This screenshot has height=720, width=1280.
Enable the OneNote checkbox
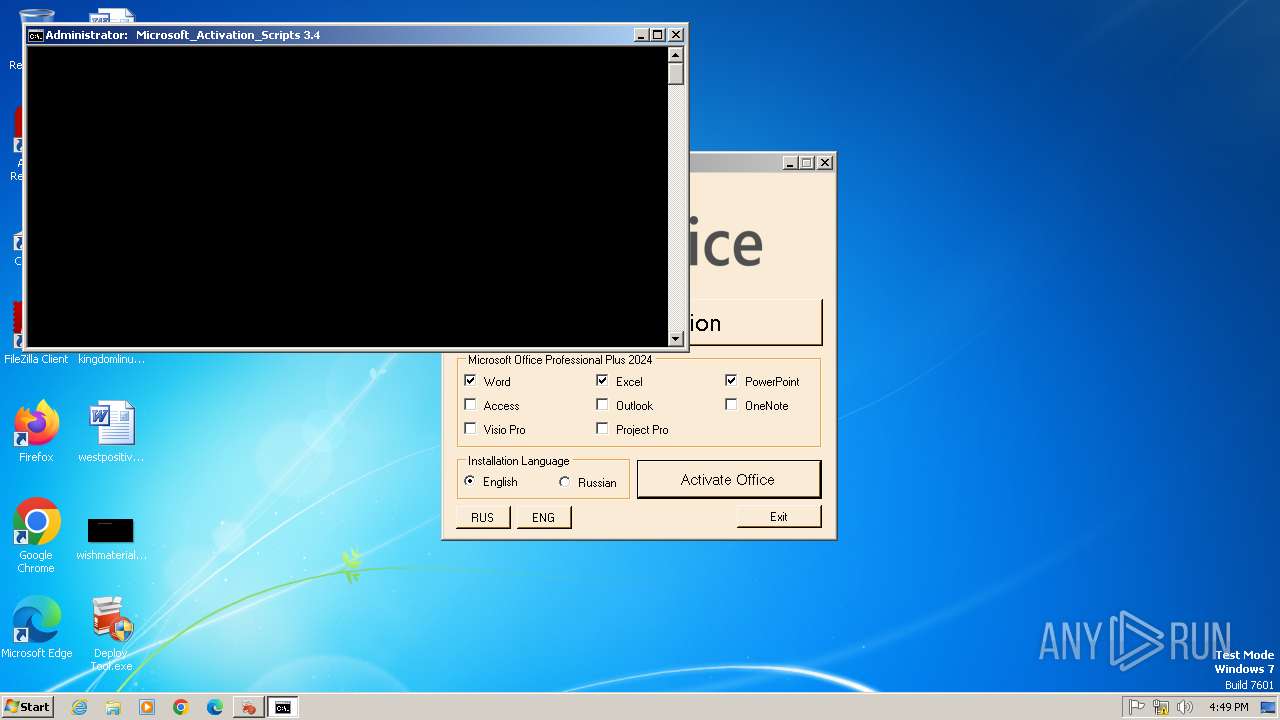point(731,405)
